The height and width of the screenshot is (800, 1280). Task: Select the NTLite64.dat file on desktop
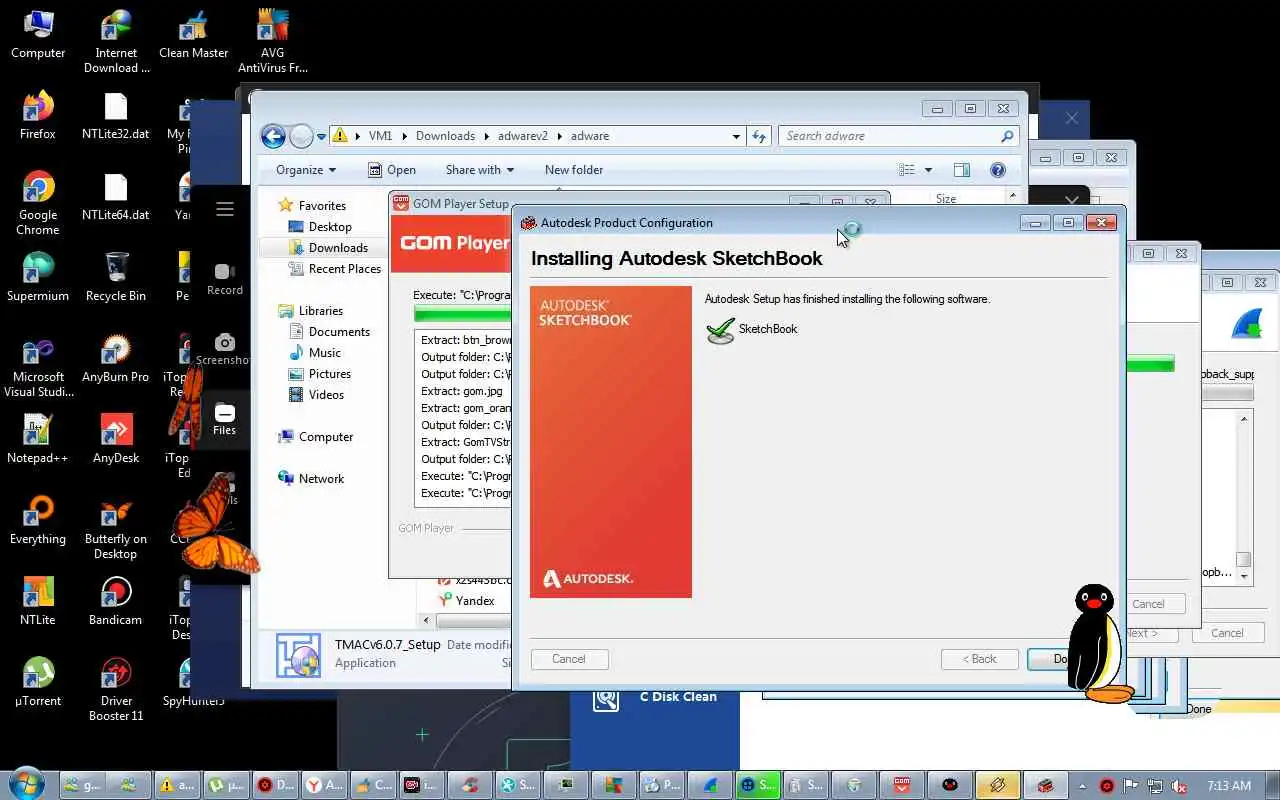pos(116,197)
